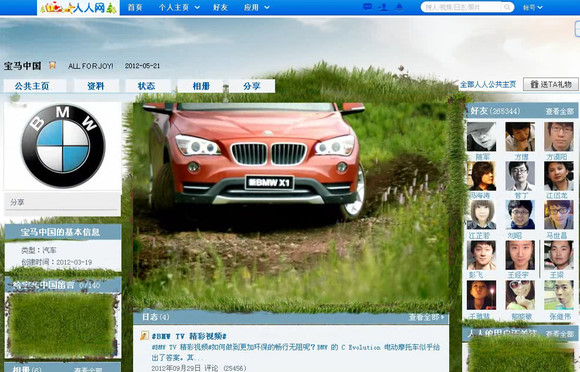Switch to the 资料 tab

coord(96,86)
